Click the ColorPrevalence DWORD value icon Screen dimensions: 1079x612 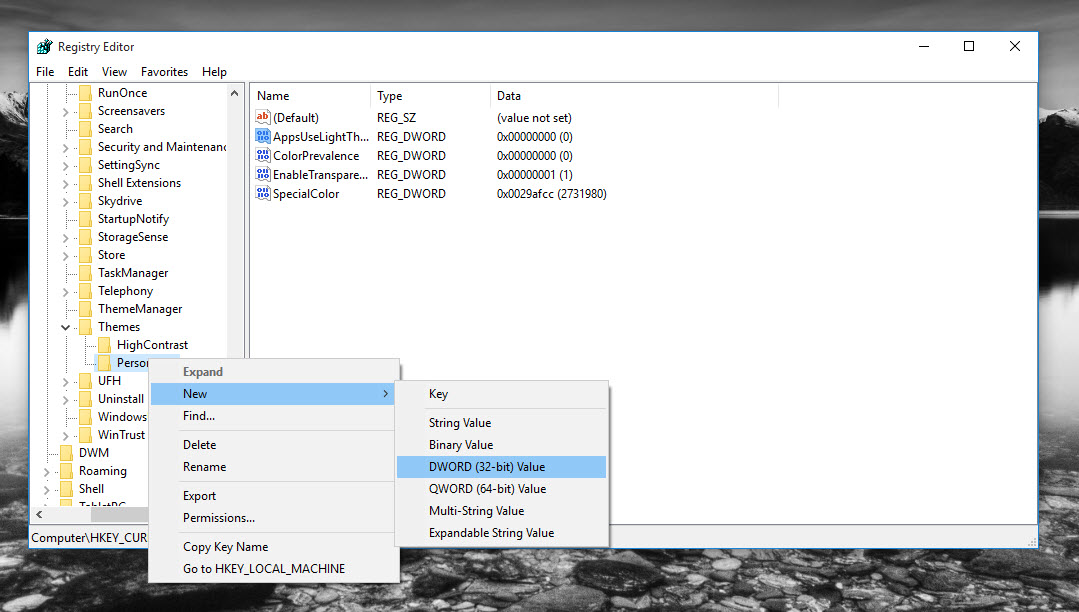[x=263, y=156]
